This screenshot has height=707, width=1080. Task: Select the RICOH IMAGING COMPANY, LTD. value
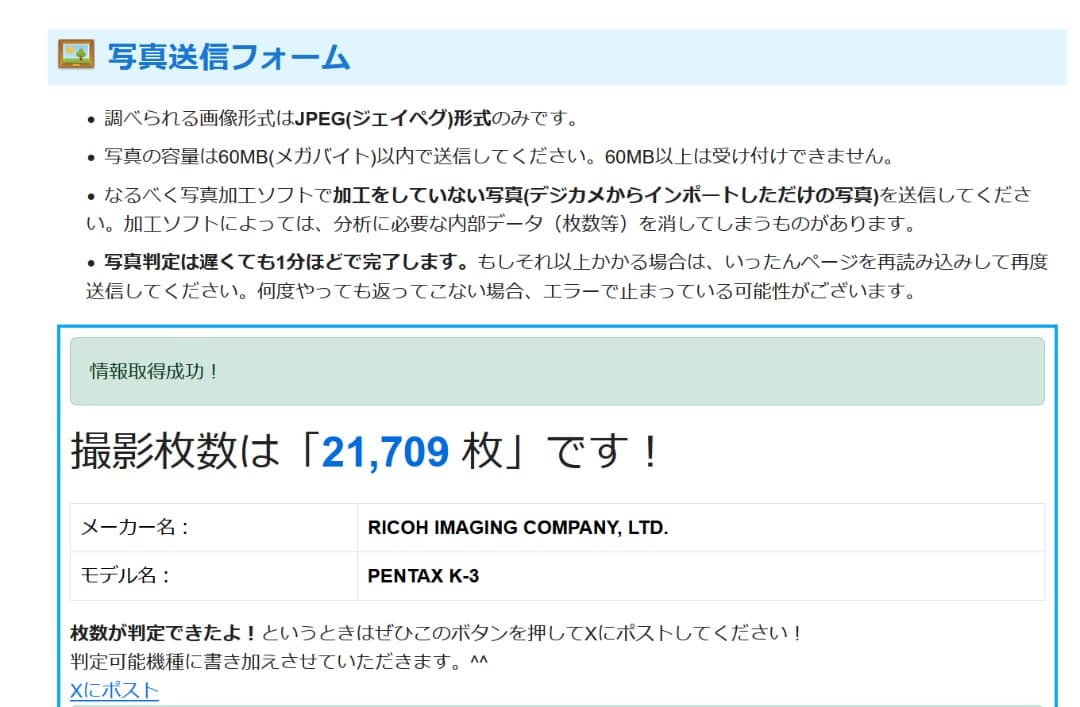(x=517, y=527)
